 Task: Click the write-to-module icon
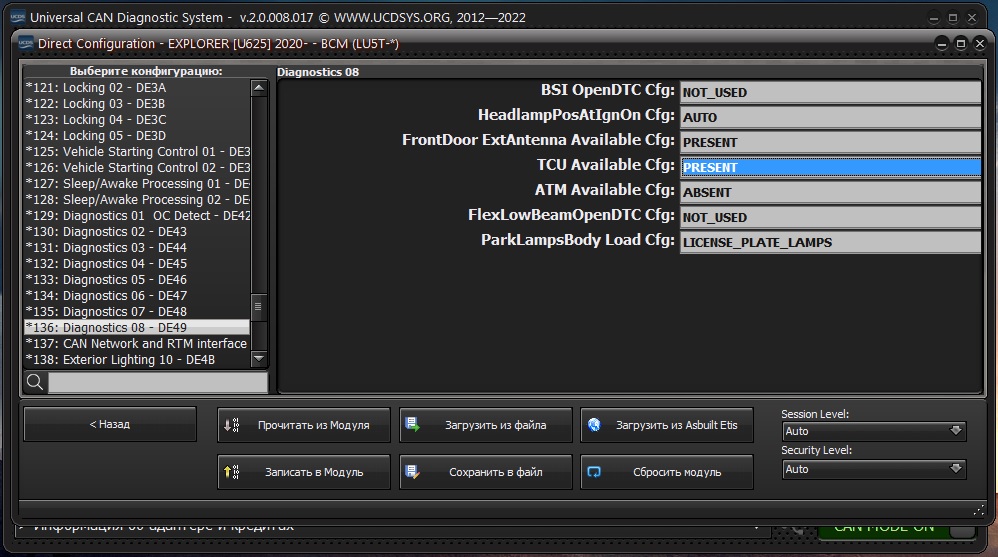[232, 472]
